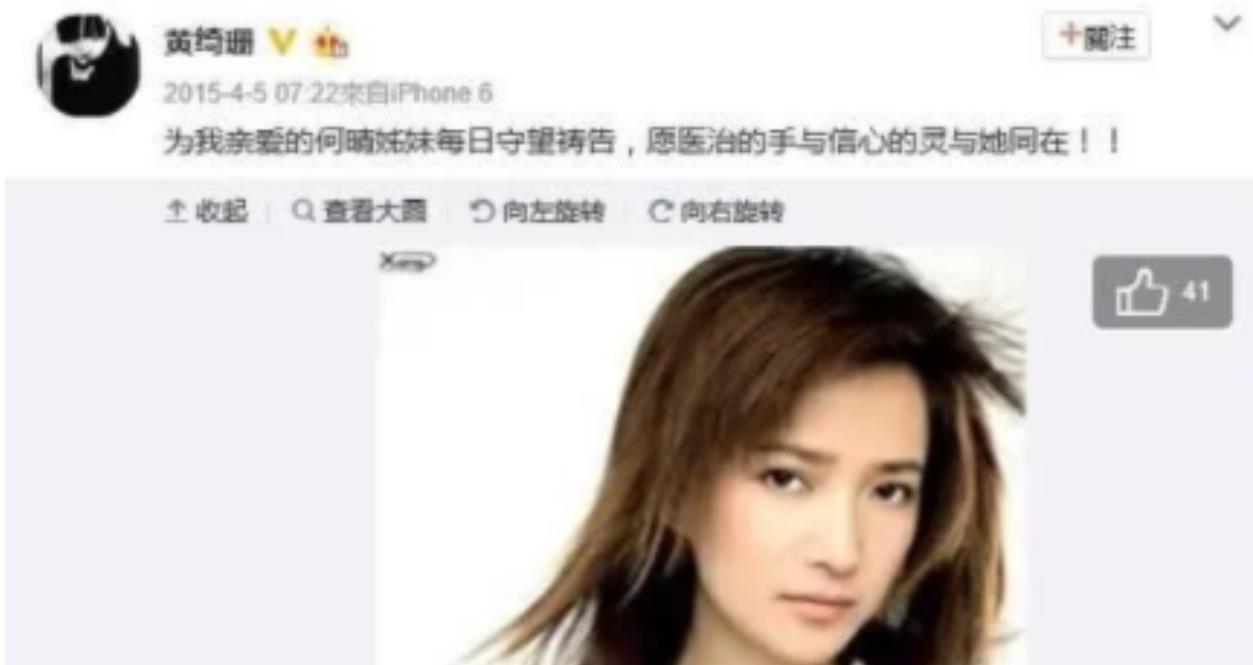Click the rotate-right arrow icon

pyautogui.click(x=660, y=211)
